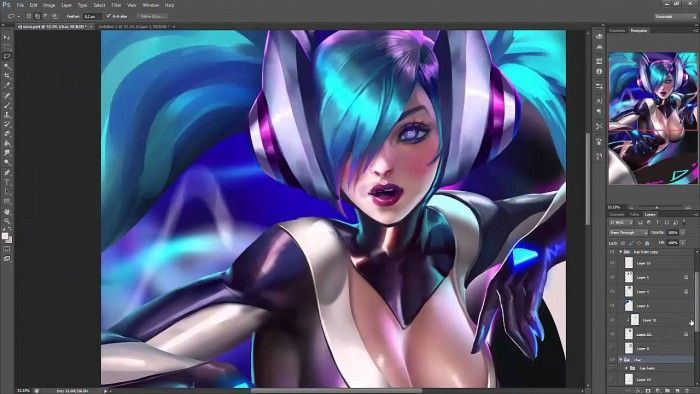Viewport: 700px width, 394px height.
Task: Collapse the top hair copy group
Action: [621, 252]
